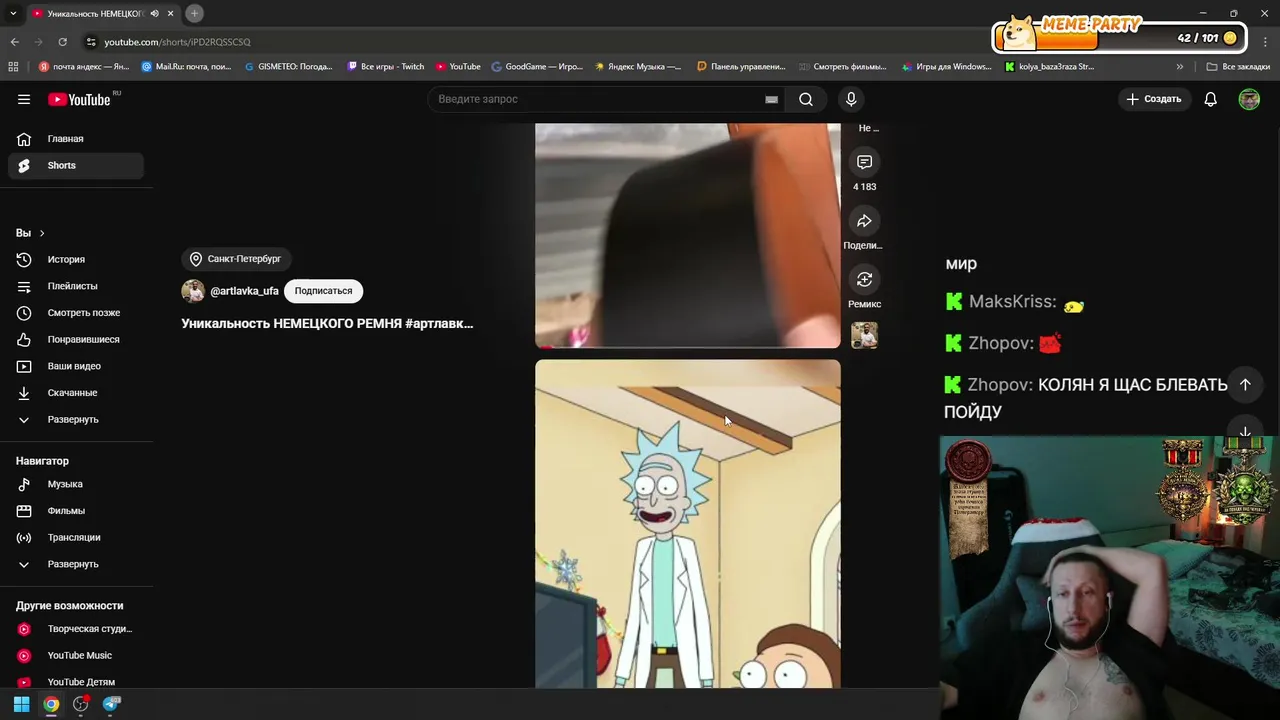The height and width of the screenshot is (720, 1280).
Task: Go to previous Short with up arrow
Action: pos(1245,385)
